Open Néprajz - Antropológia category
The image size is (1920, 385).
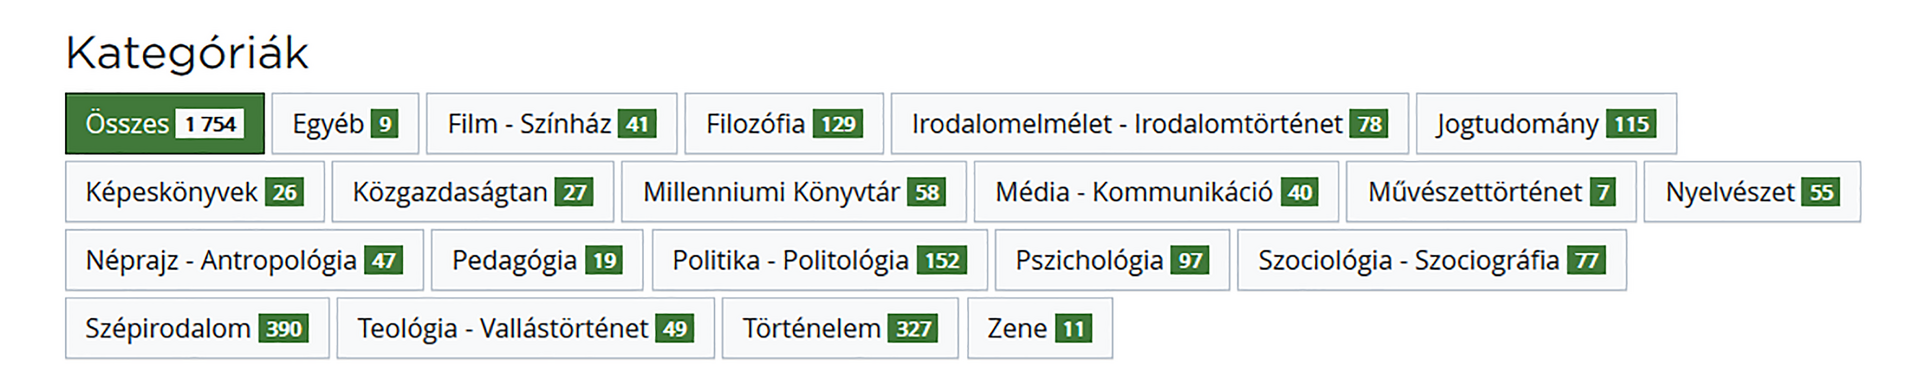coord(245,260)
